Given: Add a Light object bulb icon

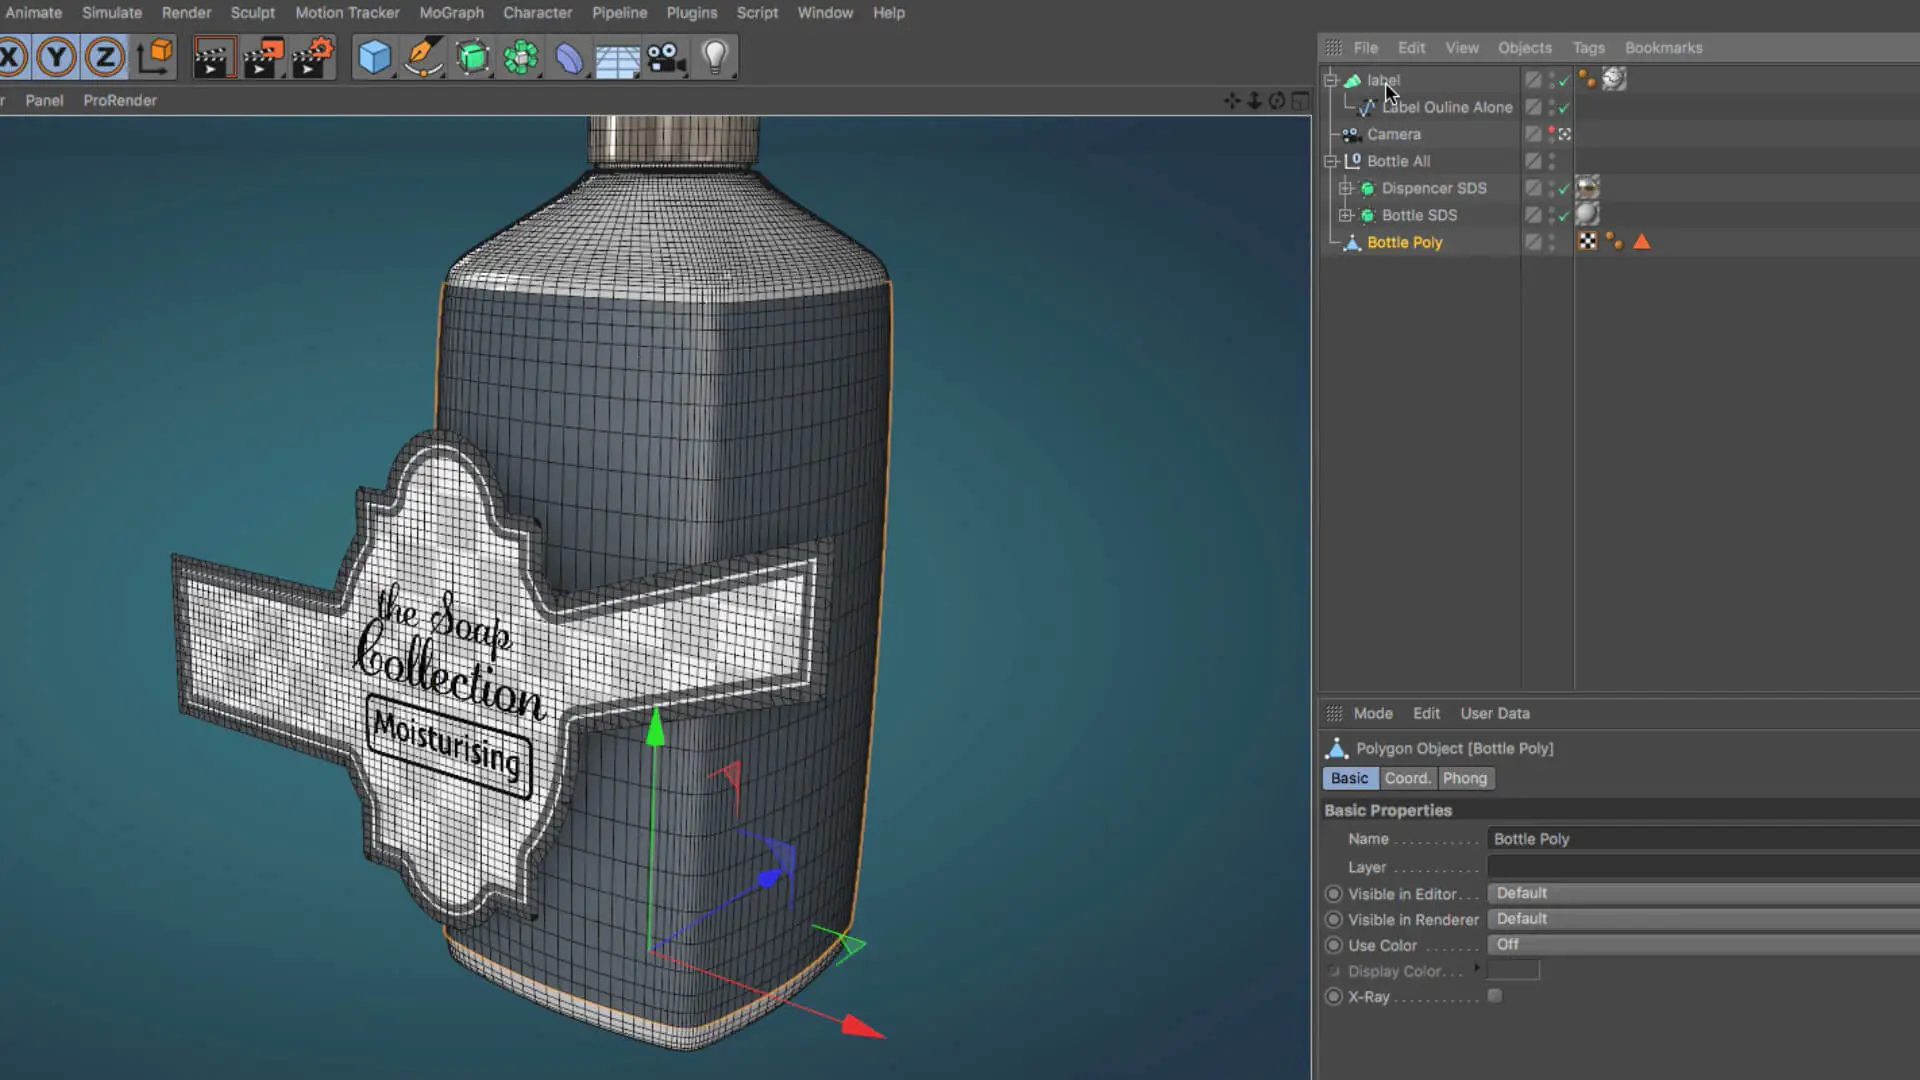Looking at the screenshot, I should (x=715, y=57).
